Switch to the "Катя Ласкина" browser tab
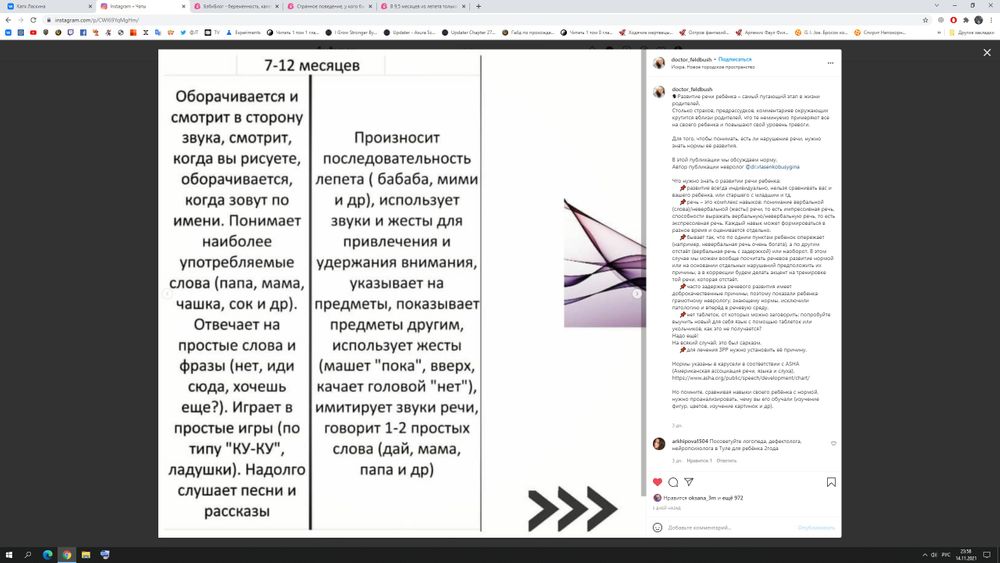The height and width of the screenshot is (563, 1000). click(x=48, y=6)
